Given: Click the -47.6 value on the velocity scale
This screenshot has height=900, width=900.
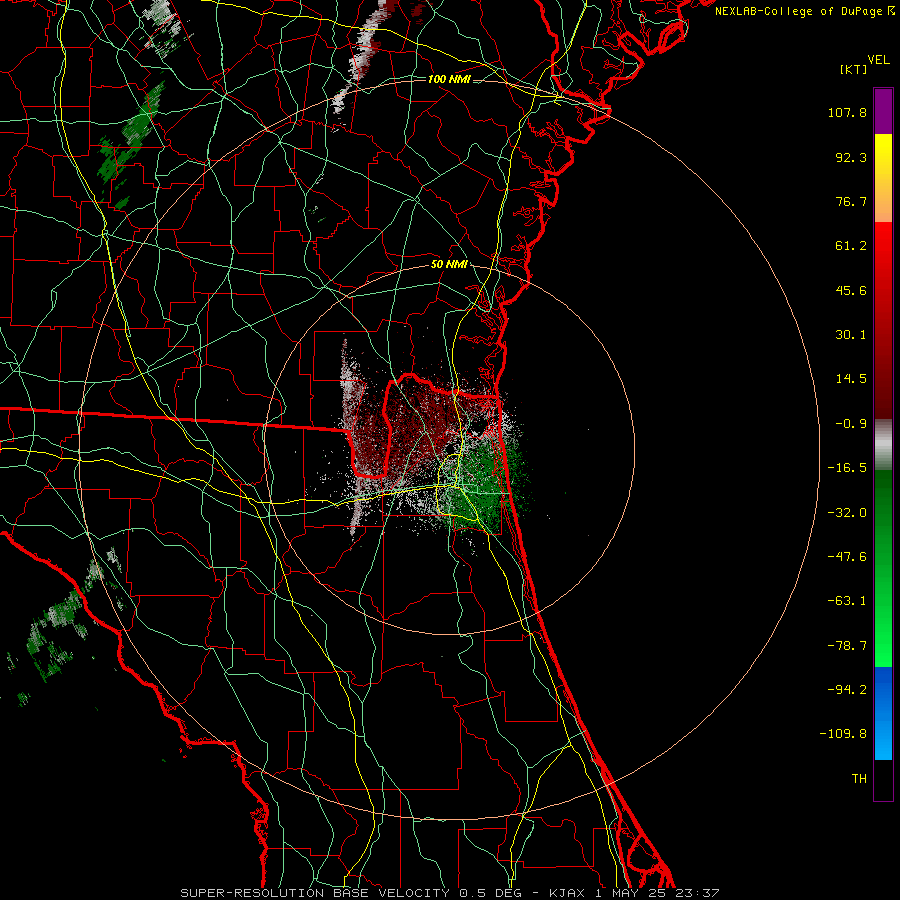Looking at the screenshot, I should point(847,557).
